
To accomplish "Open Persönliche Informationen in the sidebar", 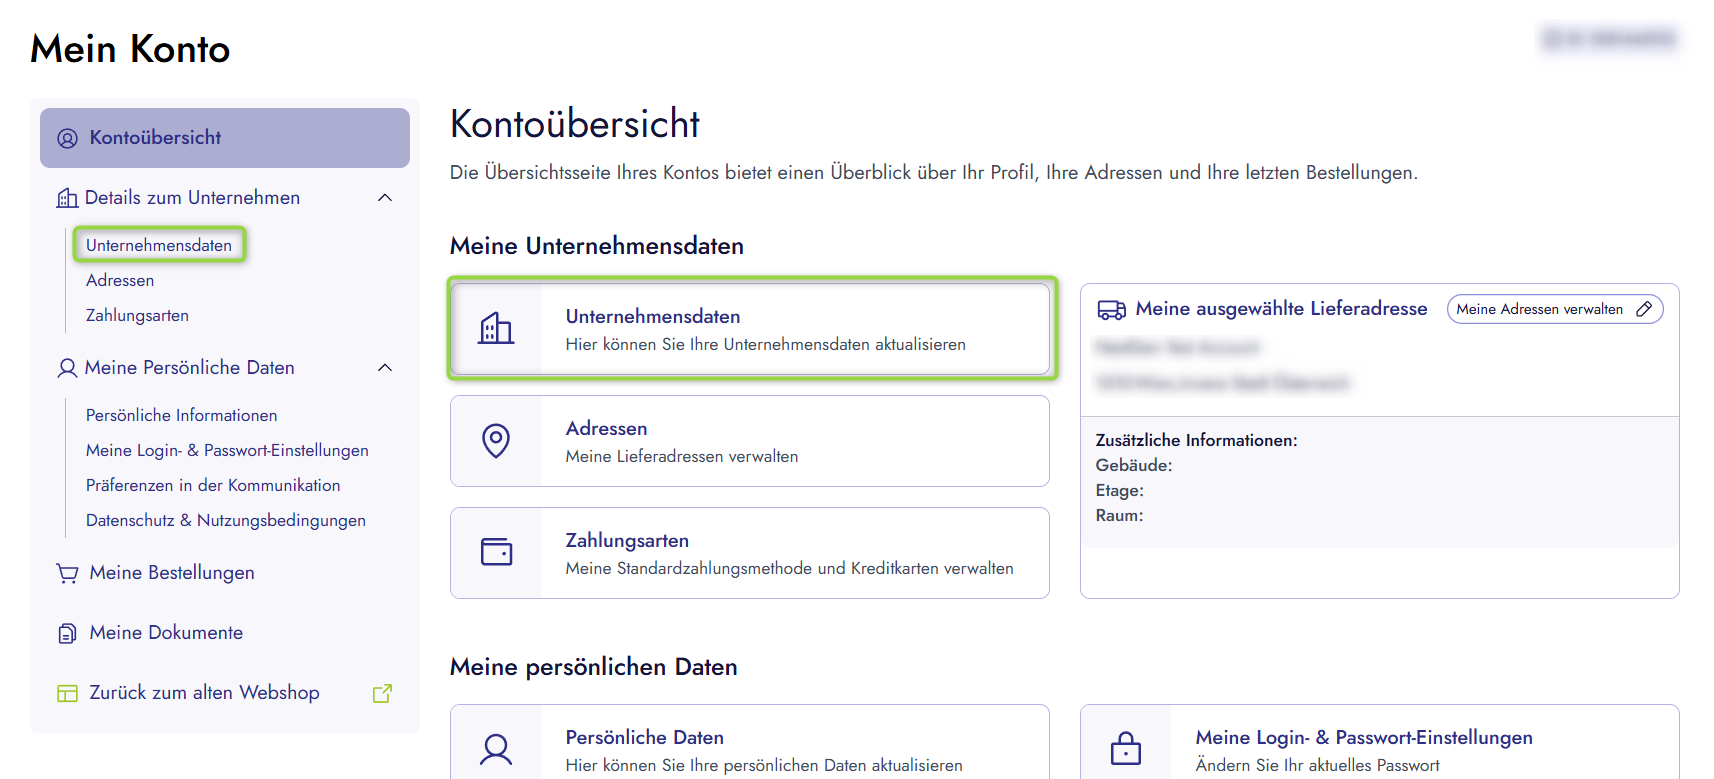I will tap(182, 415).
